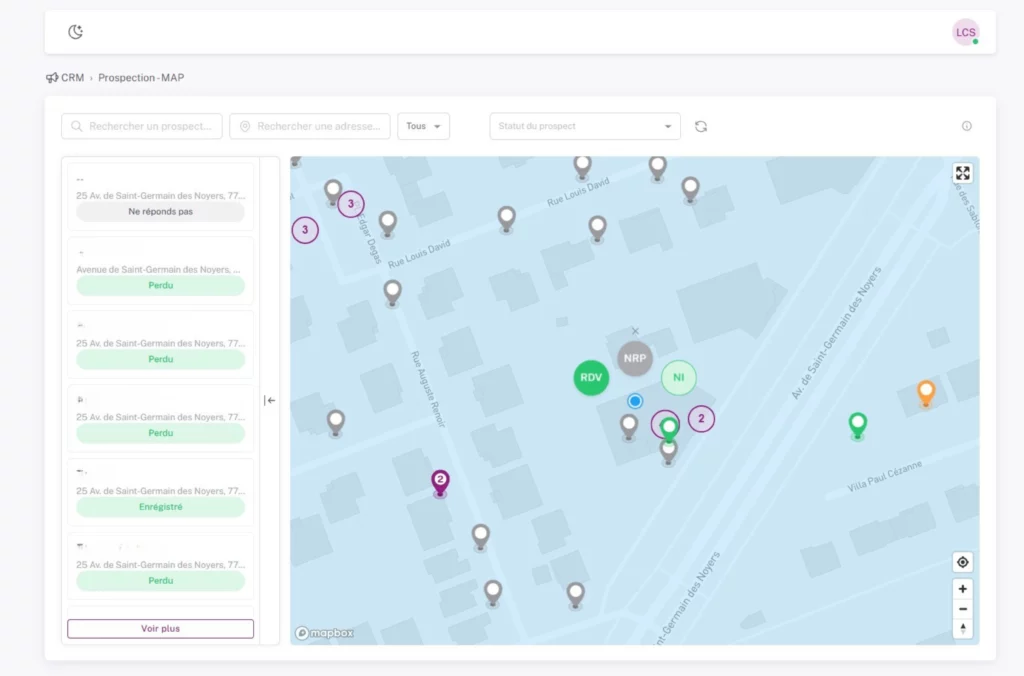Toggle dark mode moon icon
This screenshot has height=676, width=1024.
[75, 32]
